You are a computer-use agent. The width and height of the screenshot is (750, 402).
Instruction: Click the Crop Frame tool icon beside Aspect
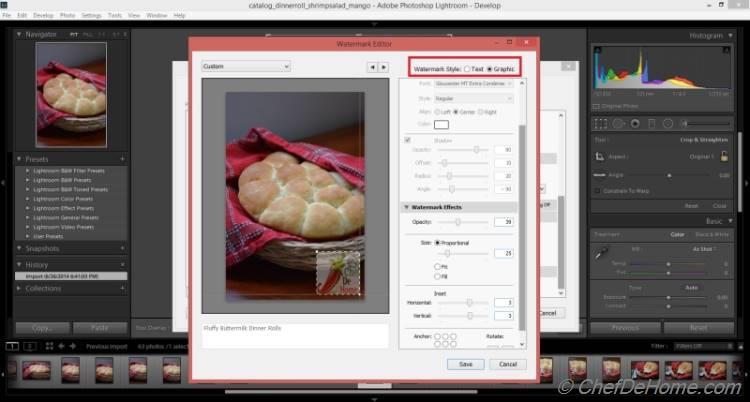599,156
